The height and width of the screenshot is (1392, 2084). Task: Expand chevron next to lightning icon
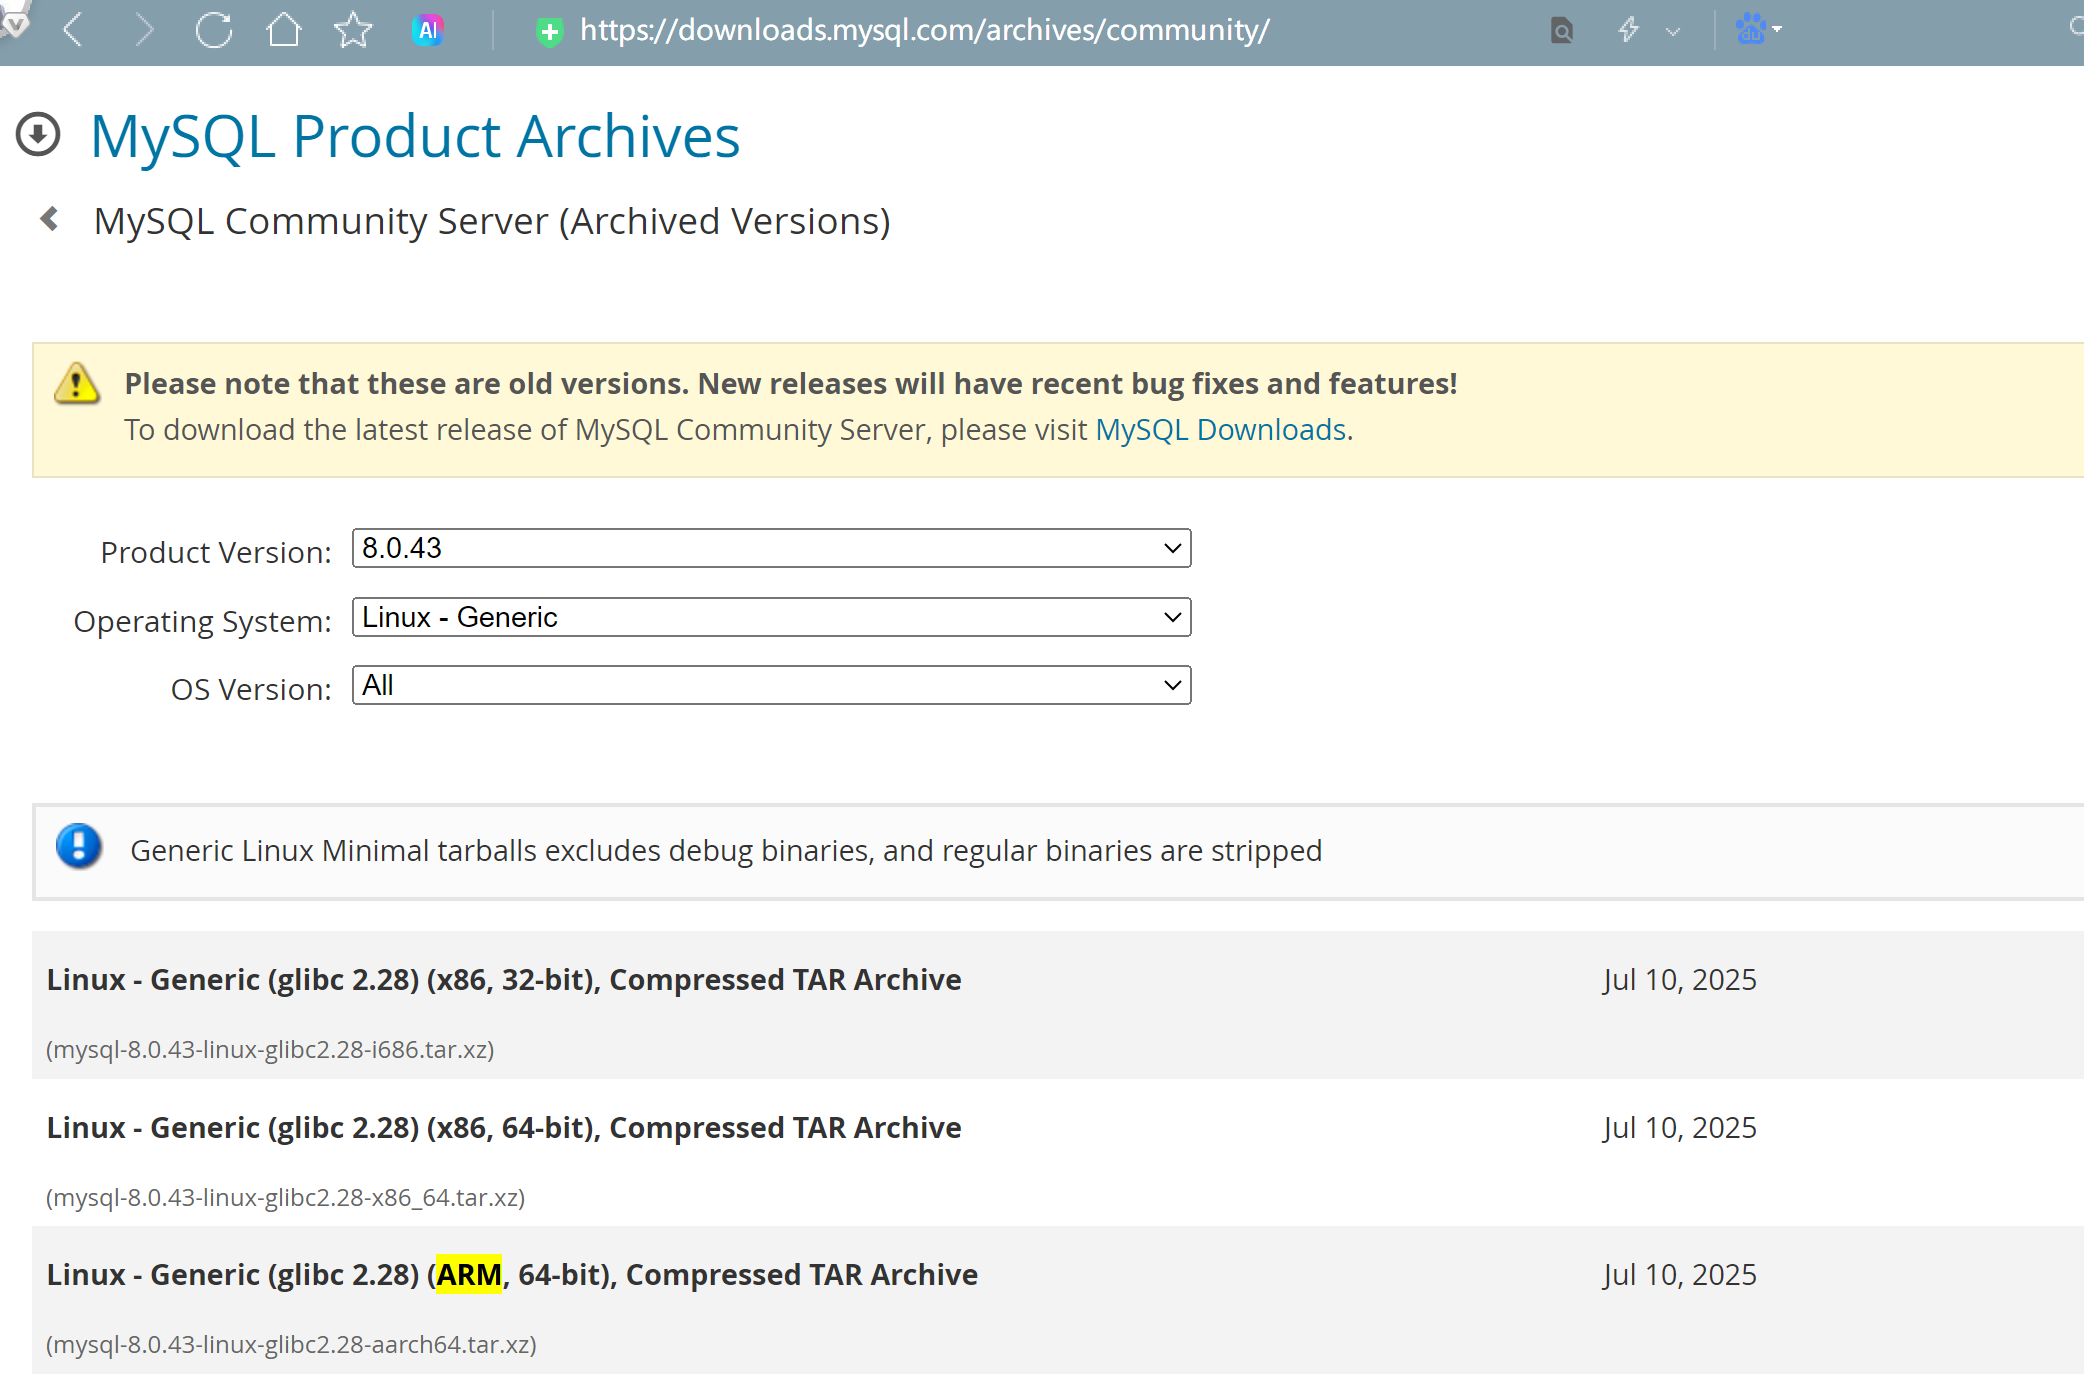click(1673, 32)
